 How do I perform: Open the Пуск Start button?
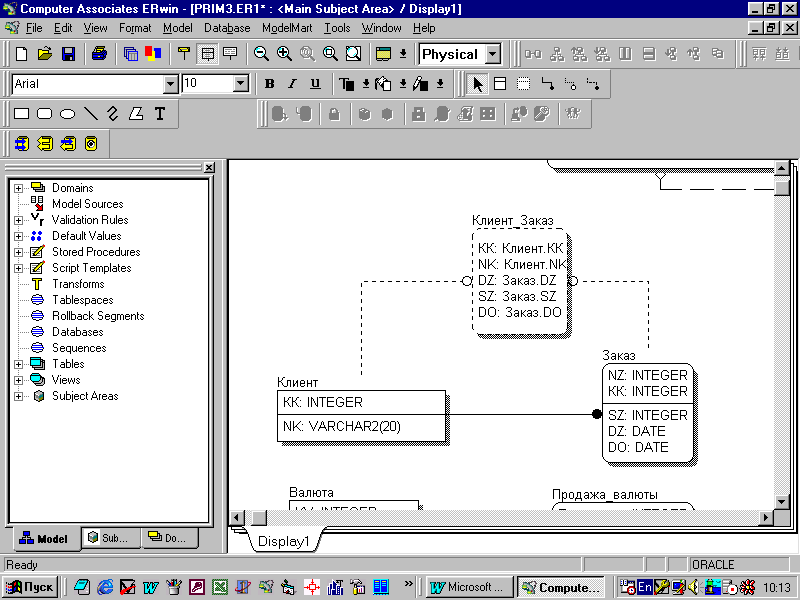pyautogui.click(x=30, y=587)
